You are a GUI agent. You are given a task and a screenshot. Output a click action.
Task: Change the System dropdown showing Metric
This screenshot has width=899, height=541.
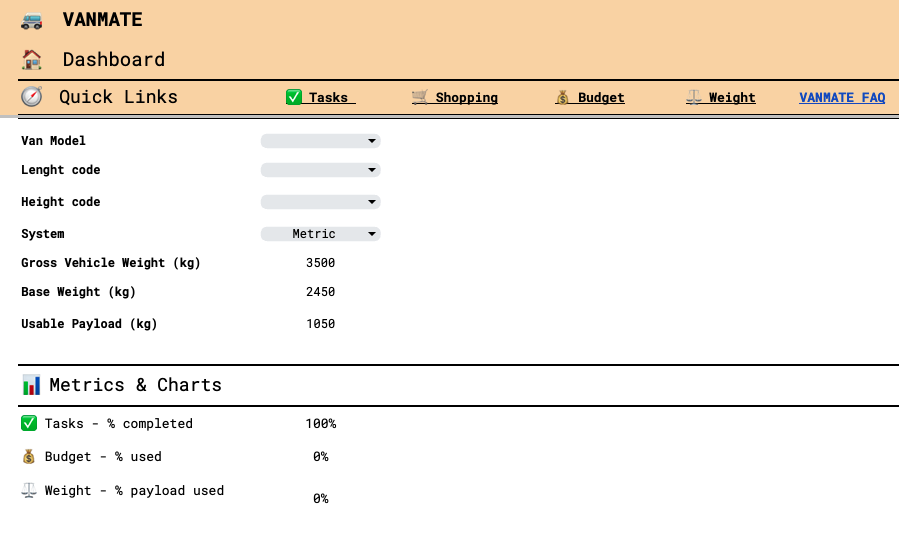320,234
